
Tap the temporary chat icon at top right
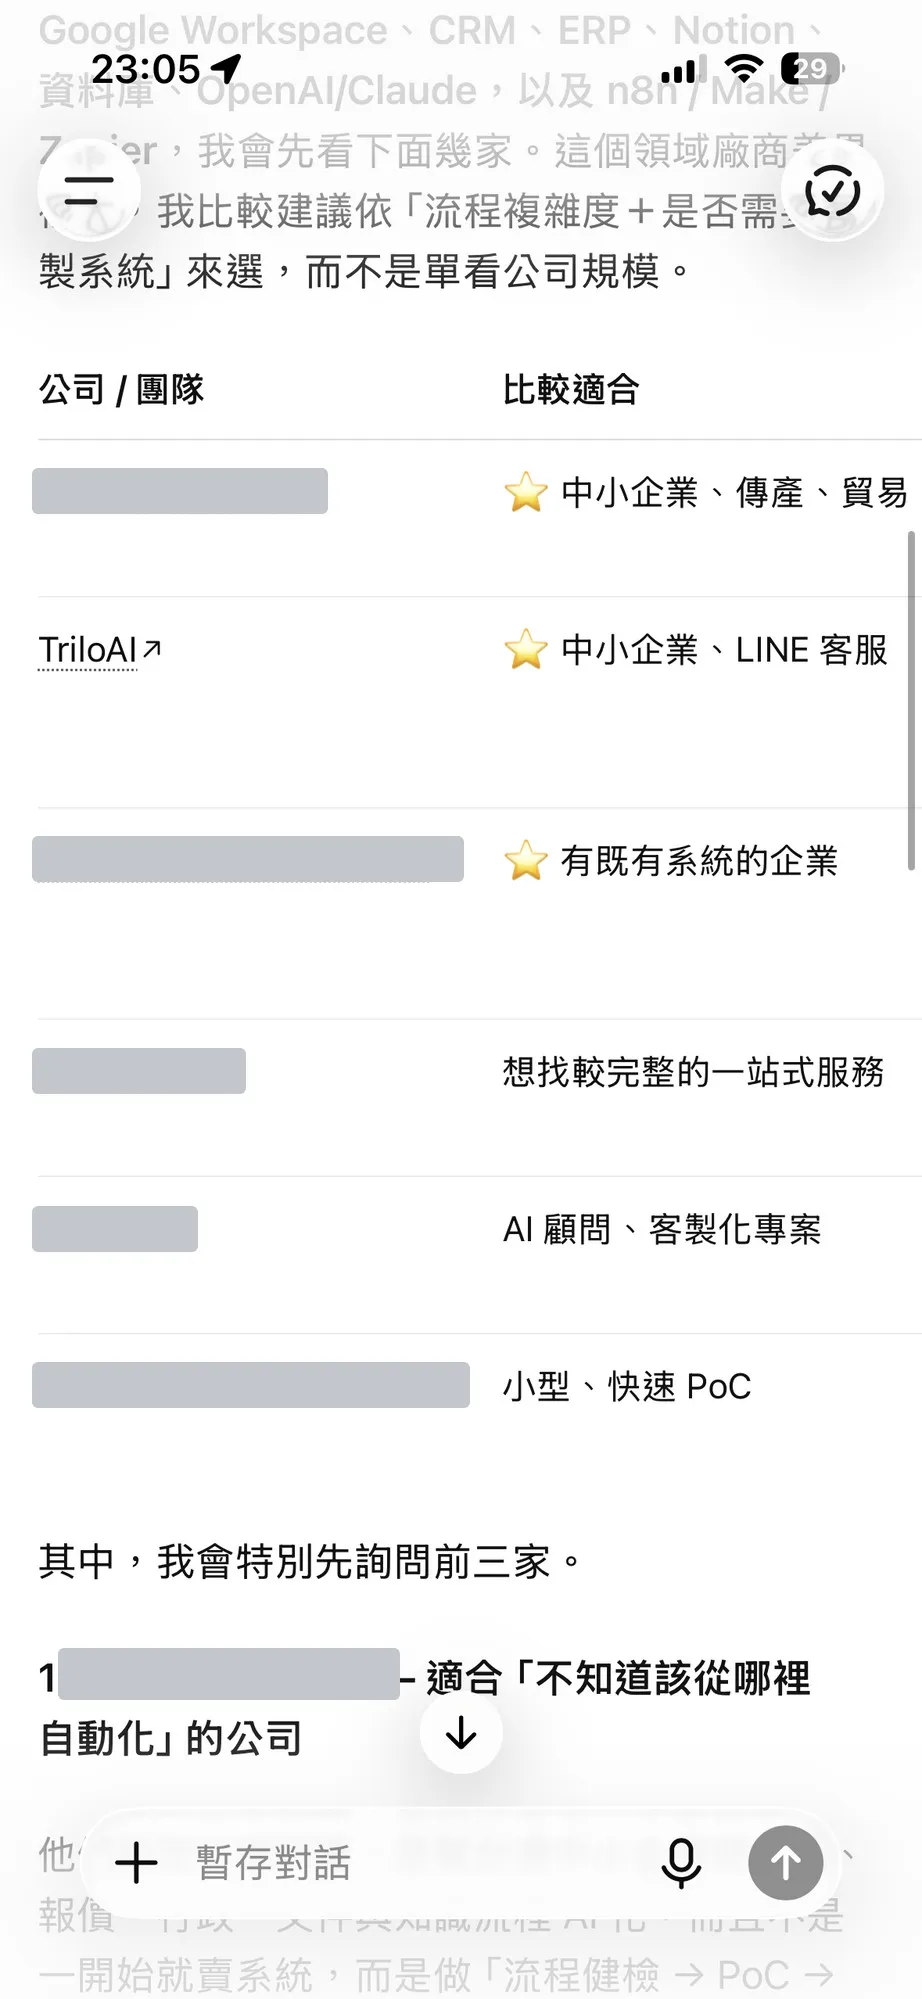point(832,190)
